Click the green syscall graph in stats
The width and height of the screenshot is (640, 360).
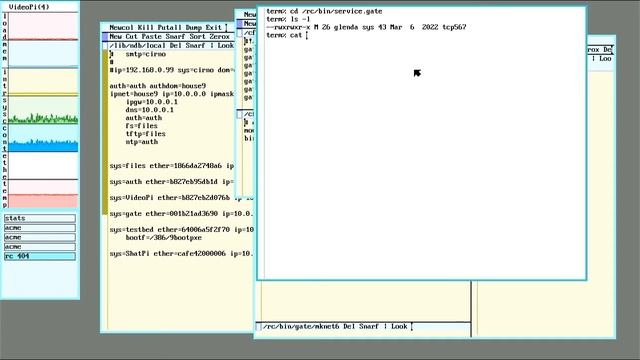43,111
